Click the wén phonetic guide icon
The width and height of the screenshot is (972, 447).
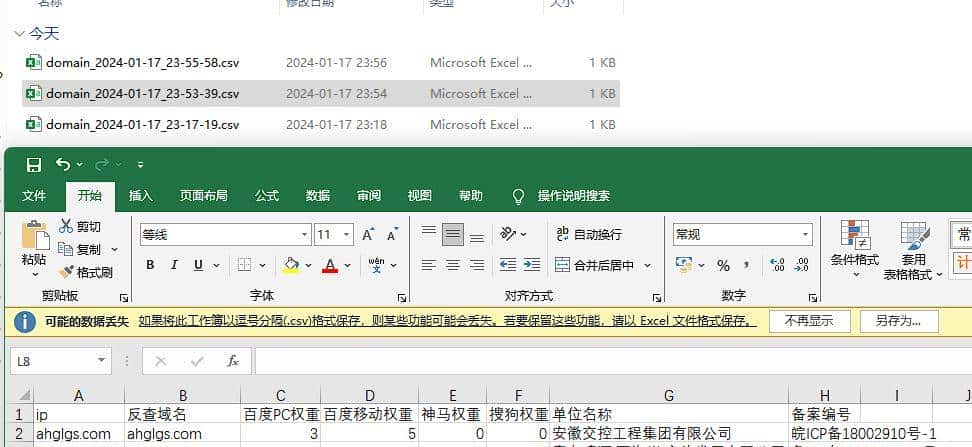coord(376,265)
